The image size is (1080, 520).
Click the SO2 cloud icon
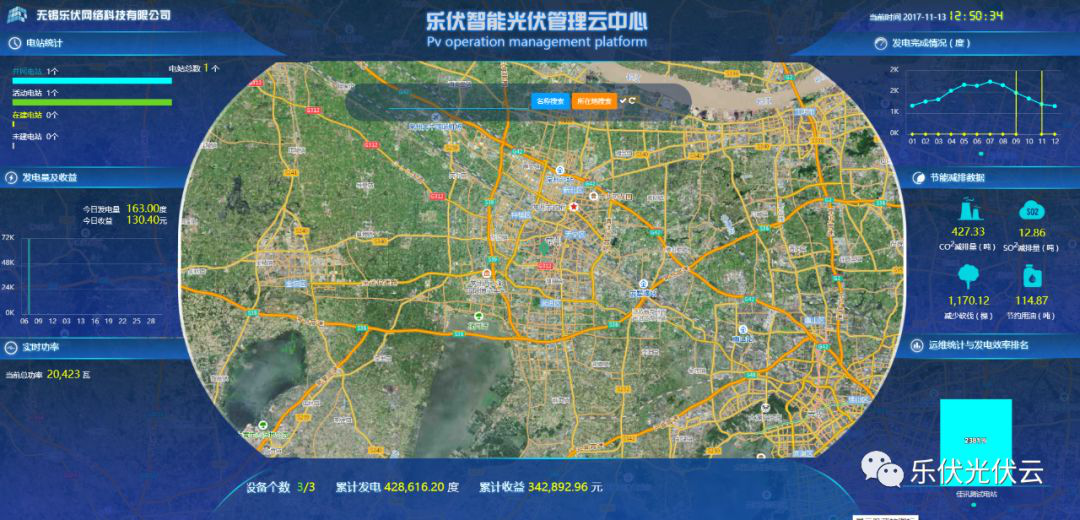(x=1030, y=209)
